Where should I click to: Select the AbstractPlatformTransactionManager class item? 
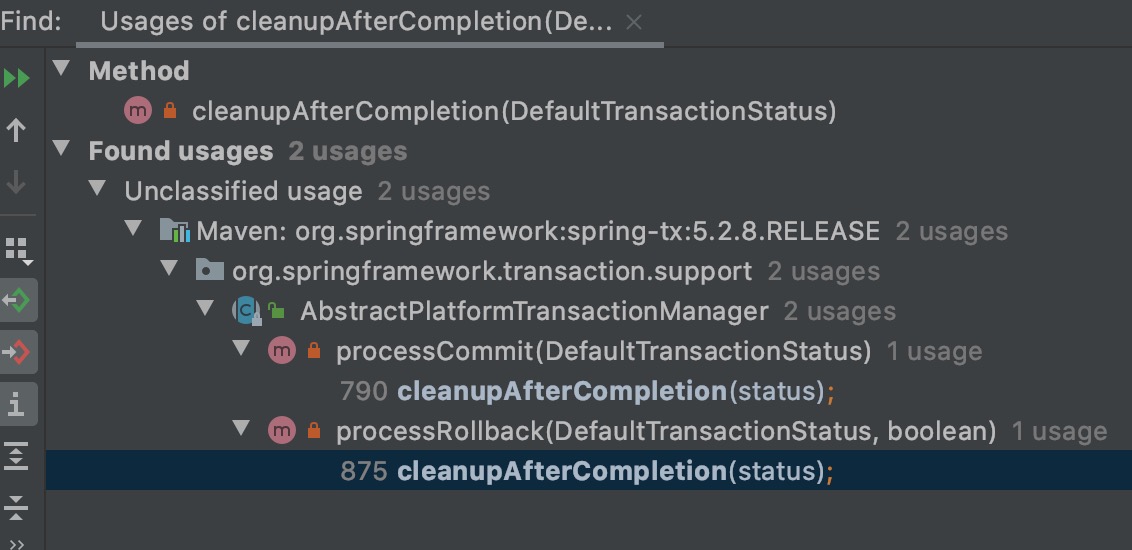click(534, 311)
